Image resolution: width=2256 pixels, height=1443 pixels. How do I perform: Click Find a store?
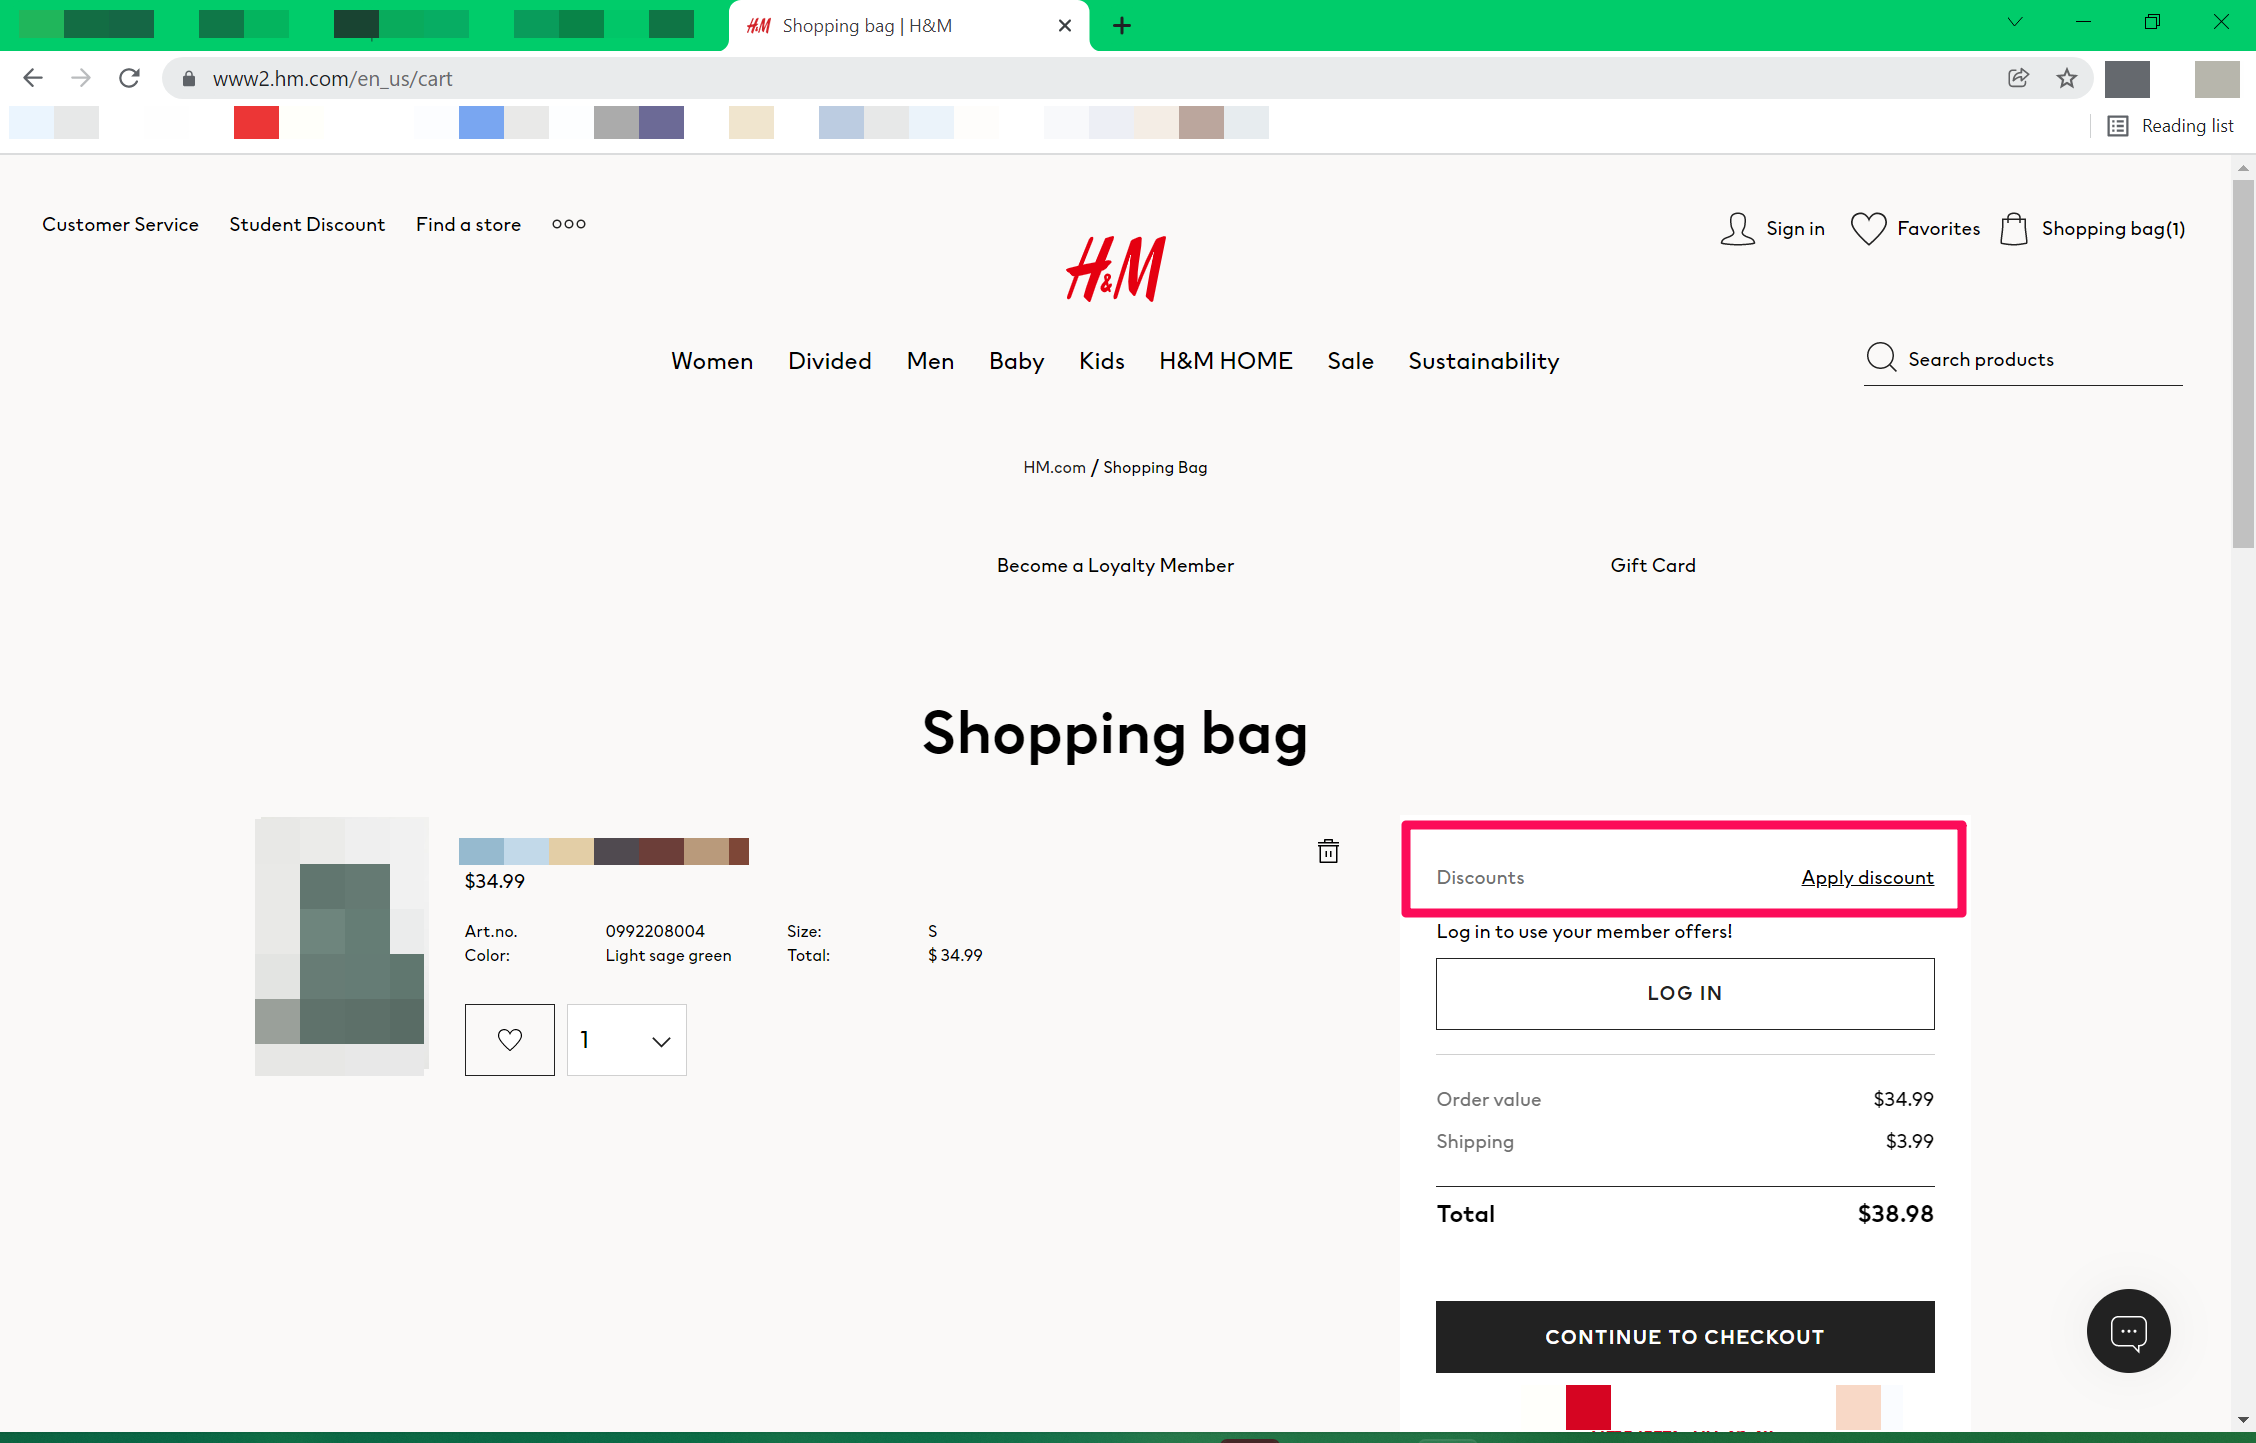click(468, 224)
